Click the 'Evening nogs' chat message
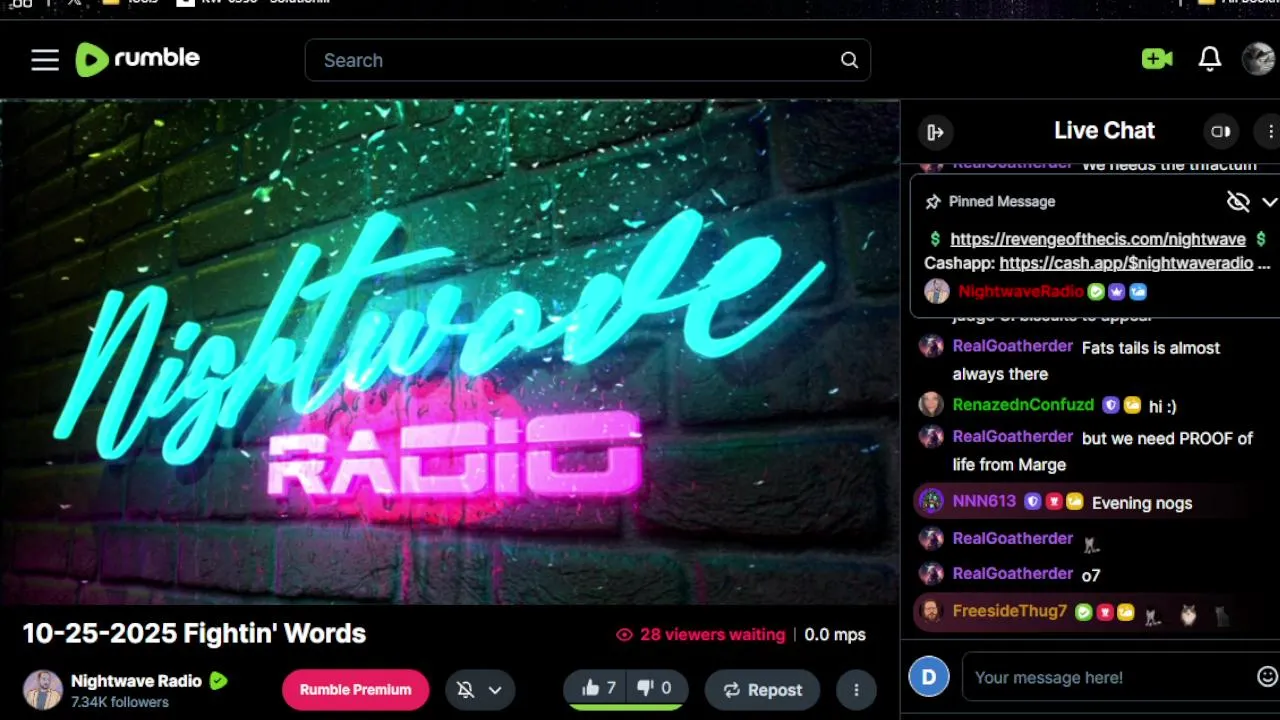The width and height of the screenshot is (1280, 720). coord(1142,503)
